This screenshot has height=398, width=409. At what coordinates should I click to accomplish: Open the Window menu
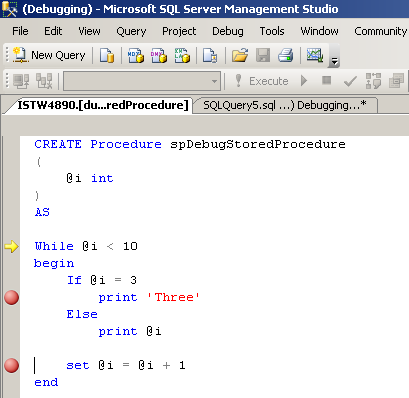coord(319,31)
